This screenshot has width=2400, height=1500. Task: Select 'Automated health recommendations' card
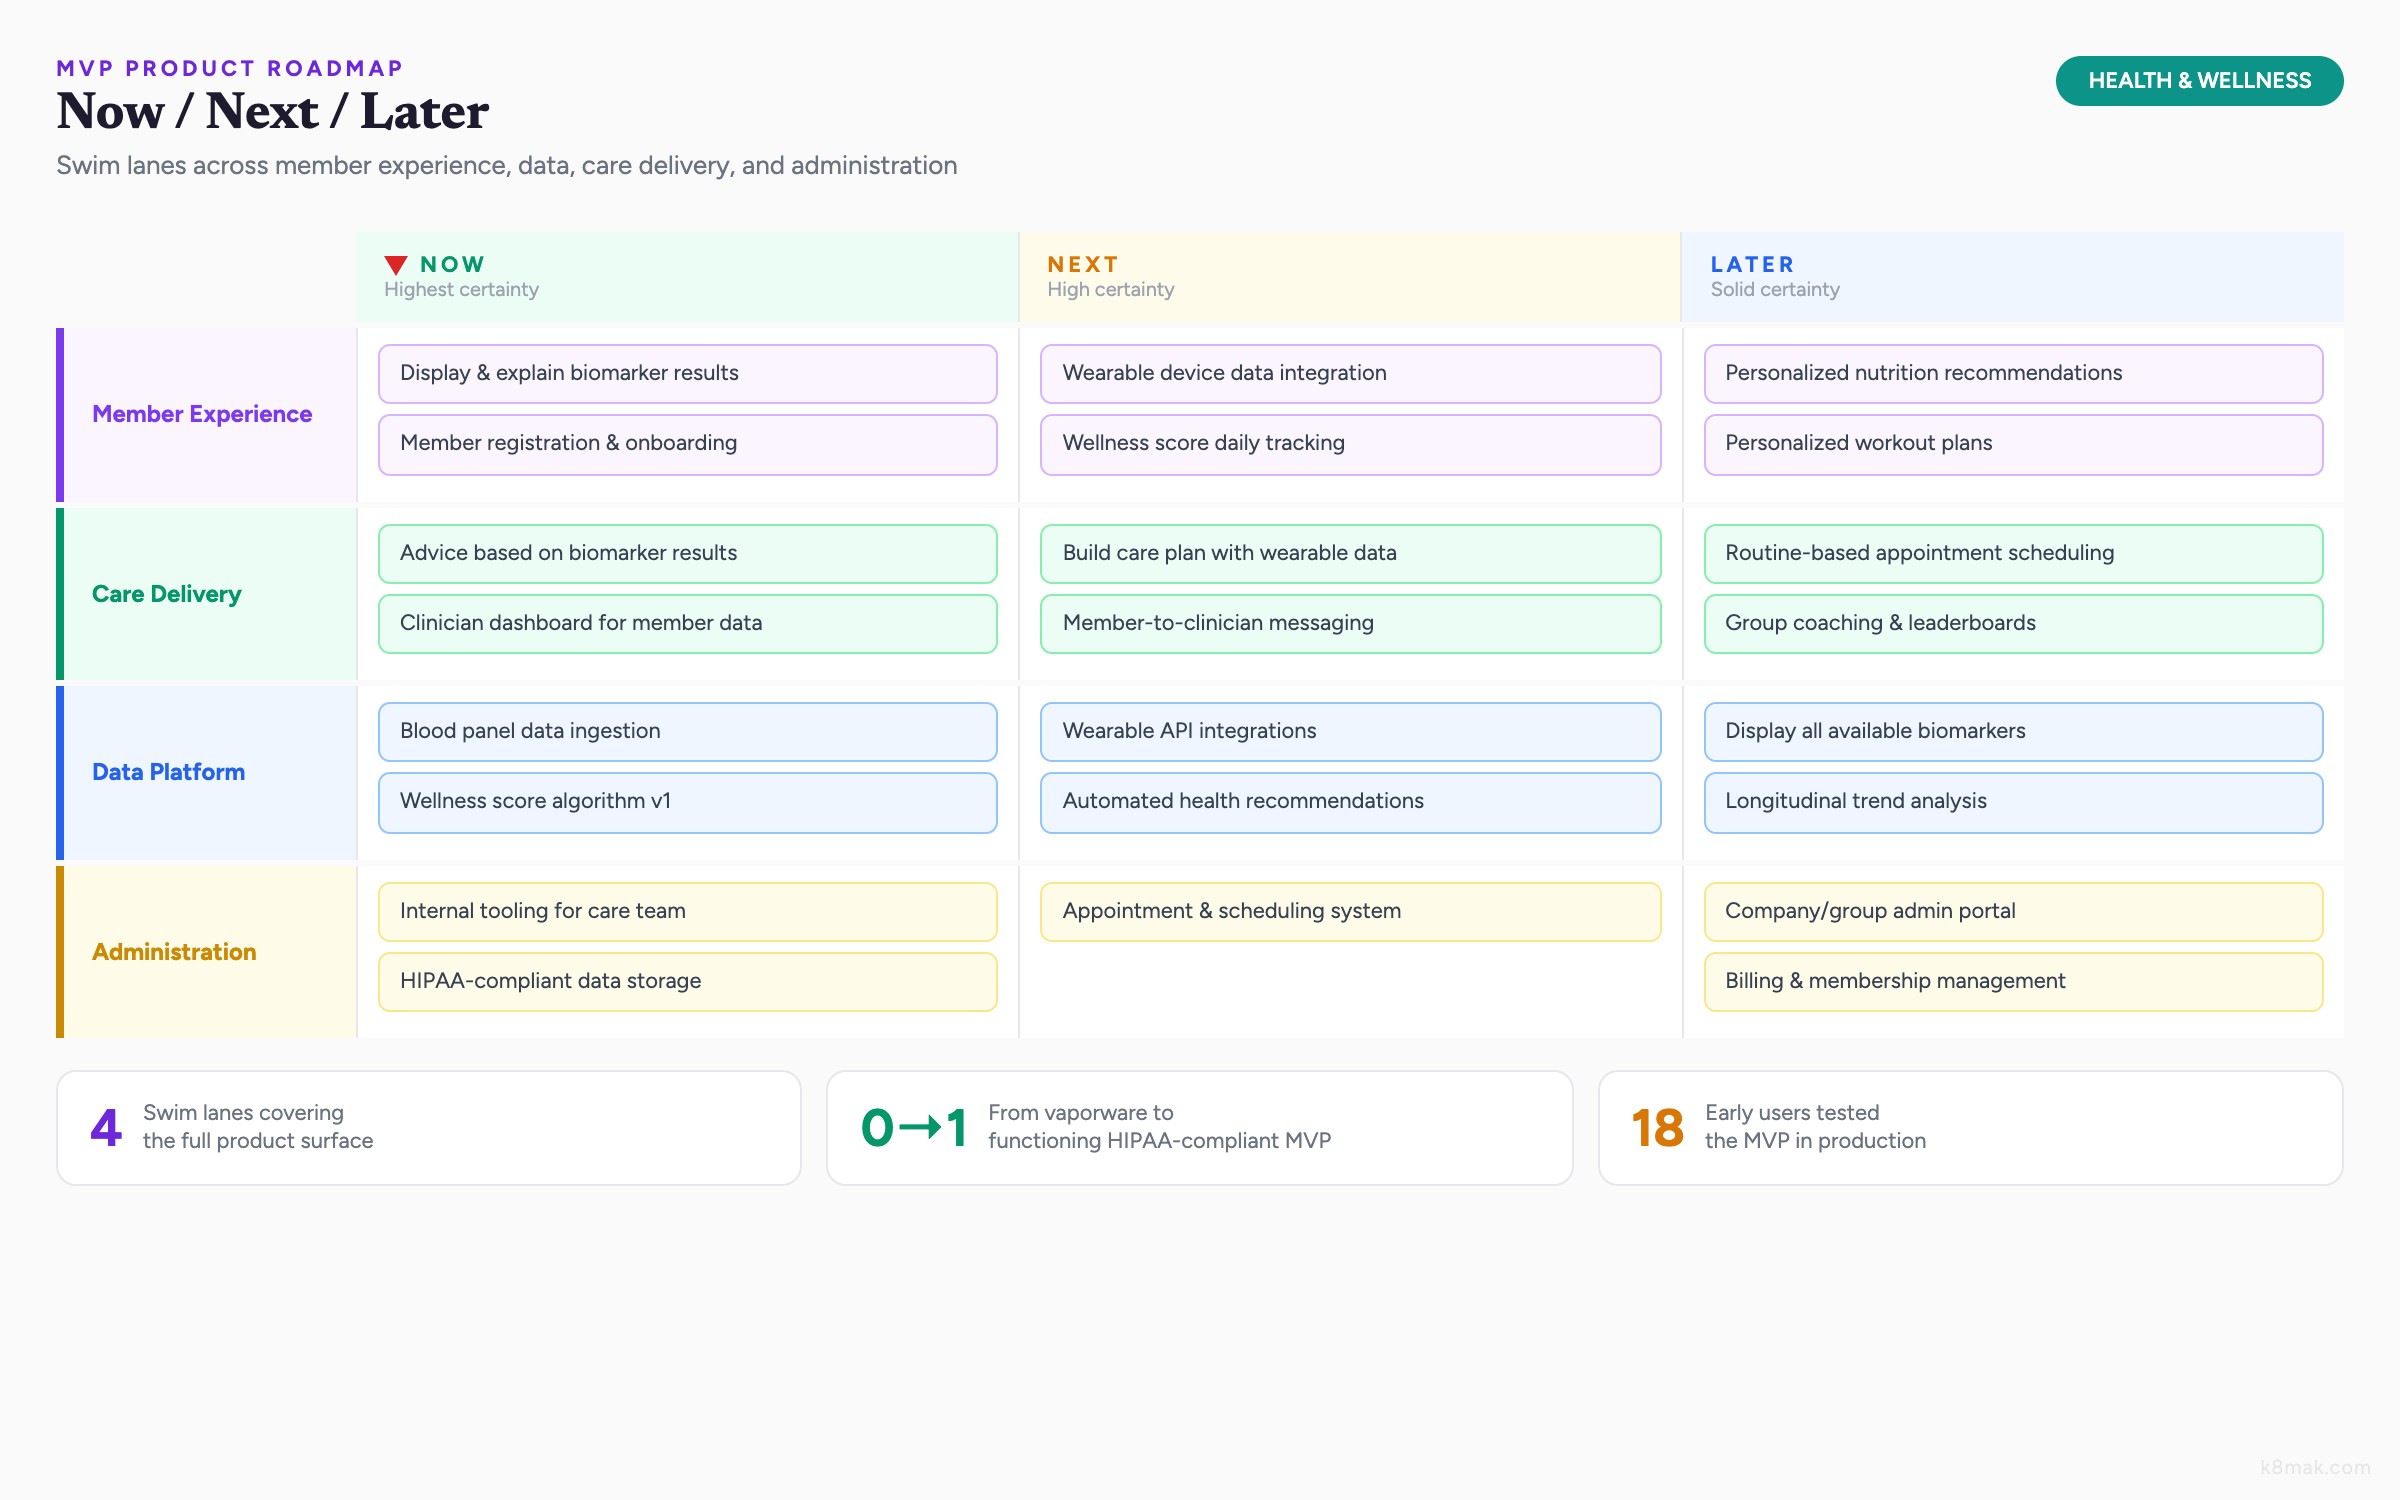pos(1351,802)
